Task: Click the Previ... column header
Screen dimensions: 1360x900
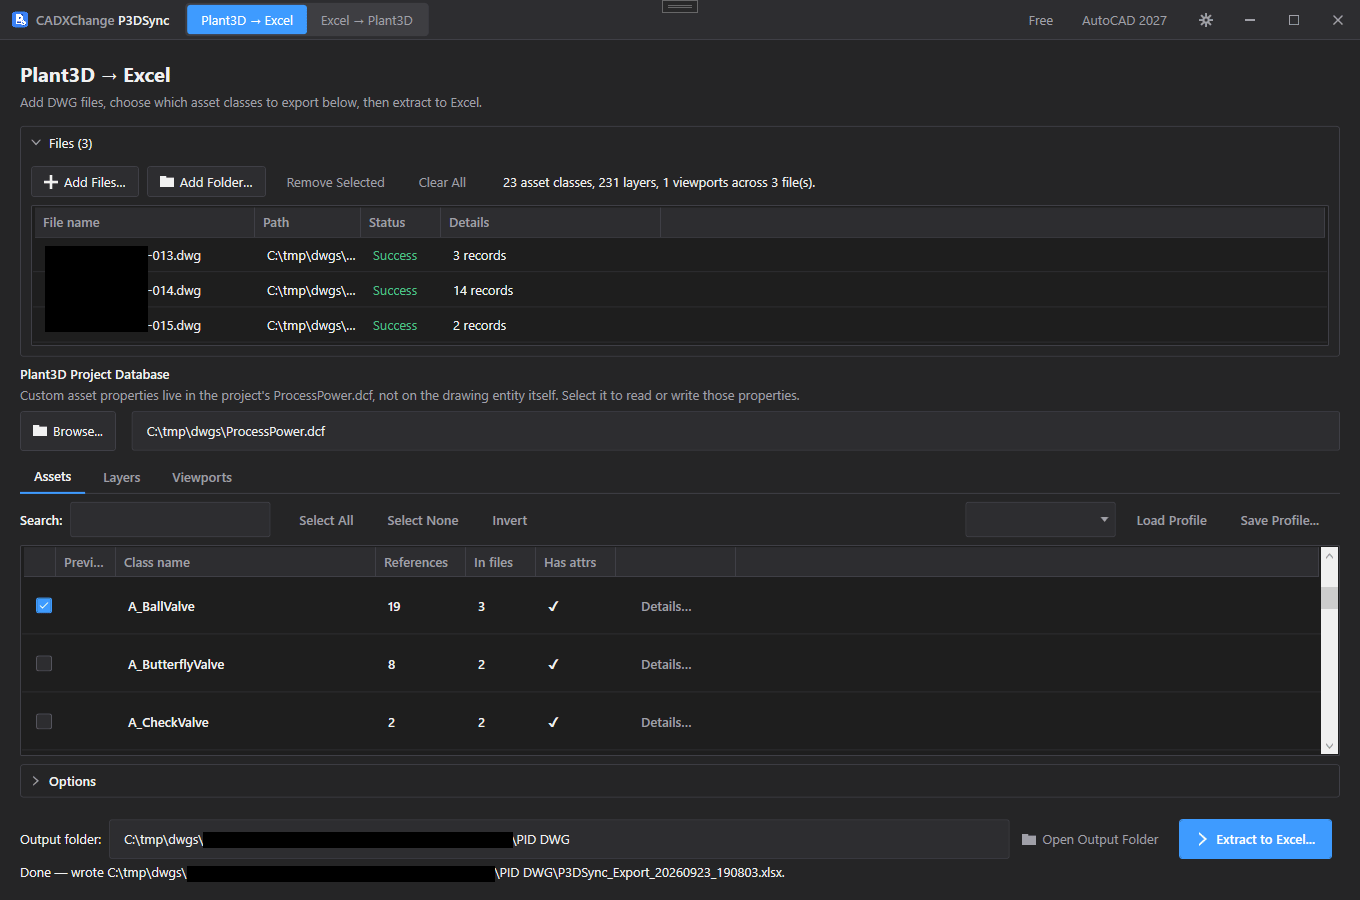Action: [x=86, y=562]
